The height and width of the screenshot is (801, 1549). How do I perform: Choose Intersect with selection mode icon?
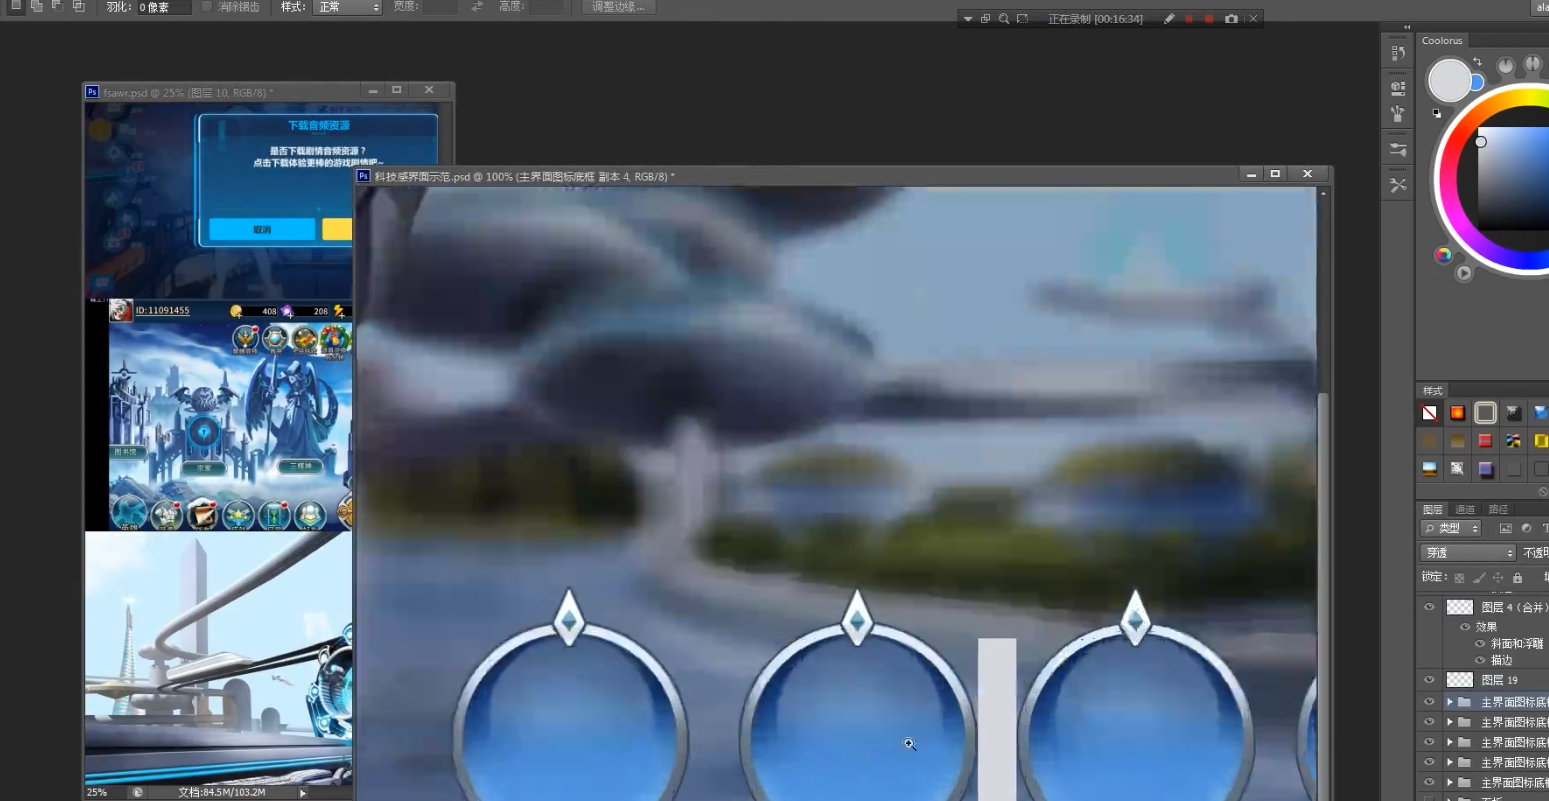(78, 6)
